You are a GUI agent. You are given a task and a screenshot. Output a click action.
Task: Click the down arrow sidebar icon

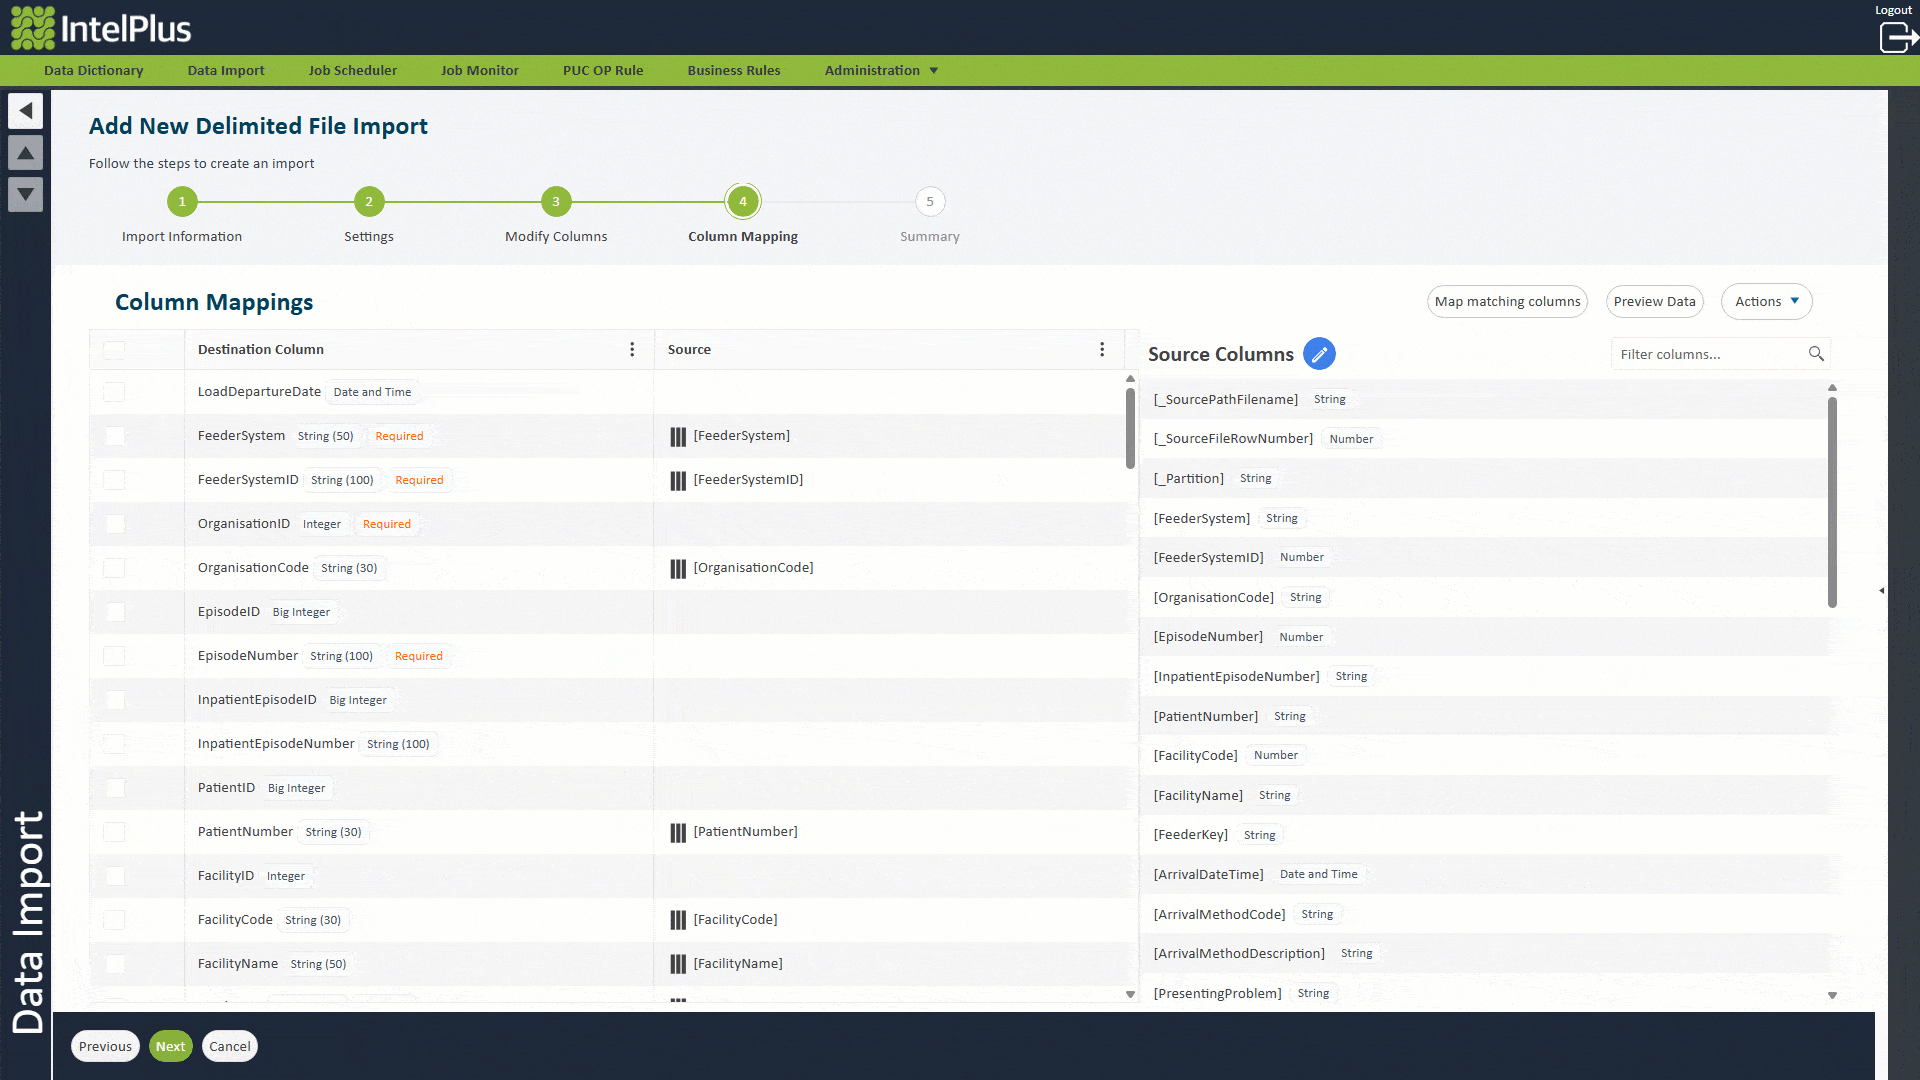tap(26, 194)
